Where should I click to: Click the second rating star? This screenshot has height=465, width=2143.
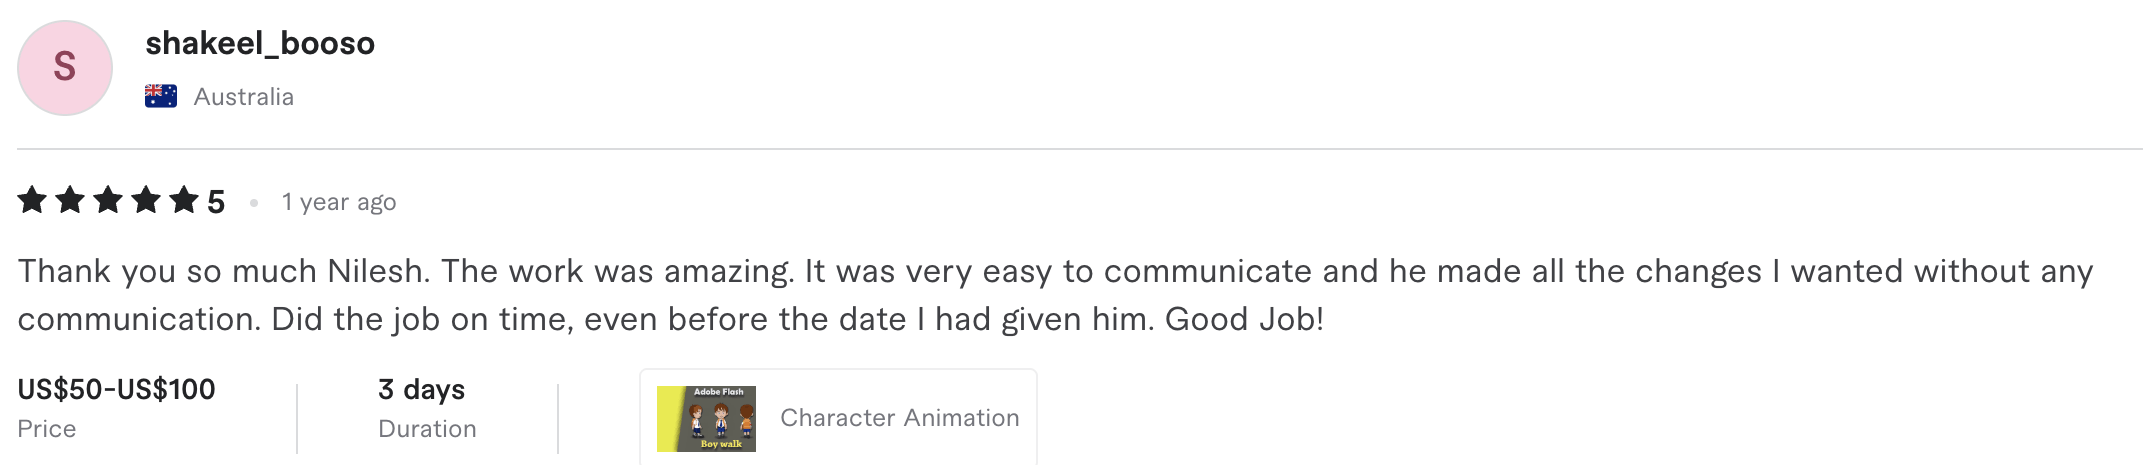[70, 200]
